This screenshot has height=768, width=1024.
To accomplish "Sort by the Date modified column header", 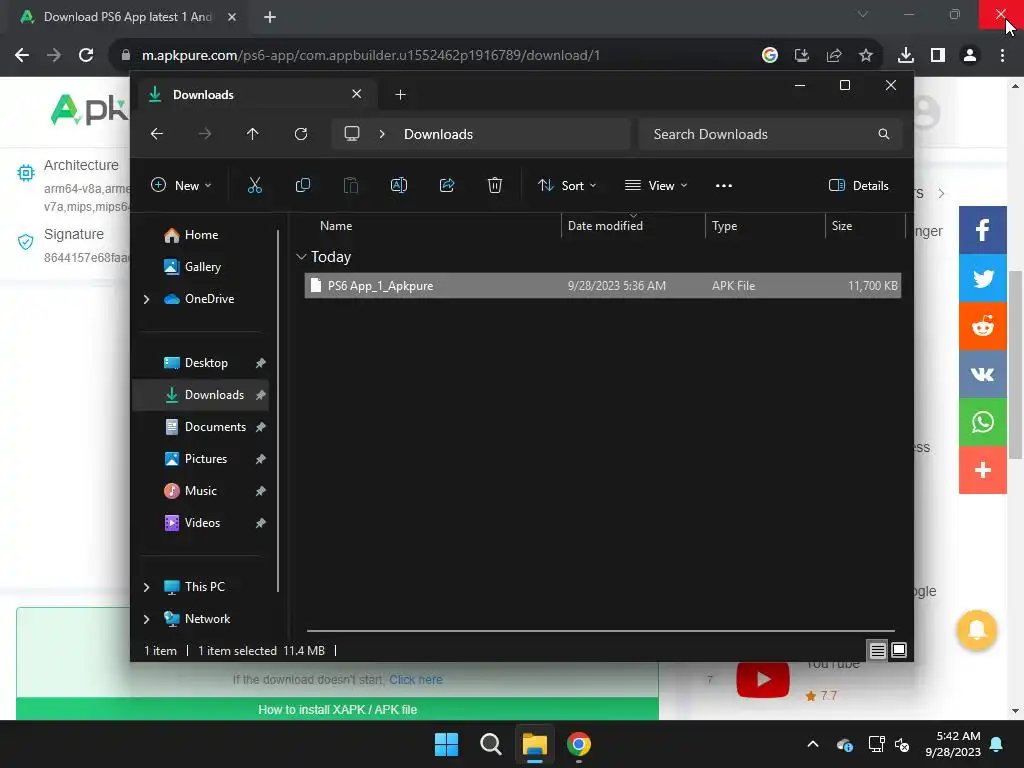I will (x=633, y=226).
